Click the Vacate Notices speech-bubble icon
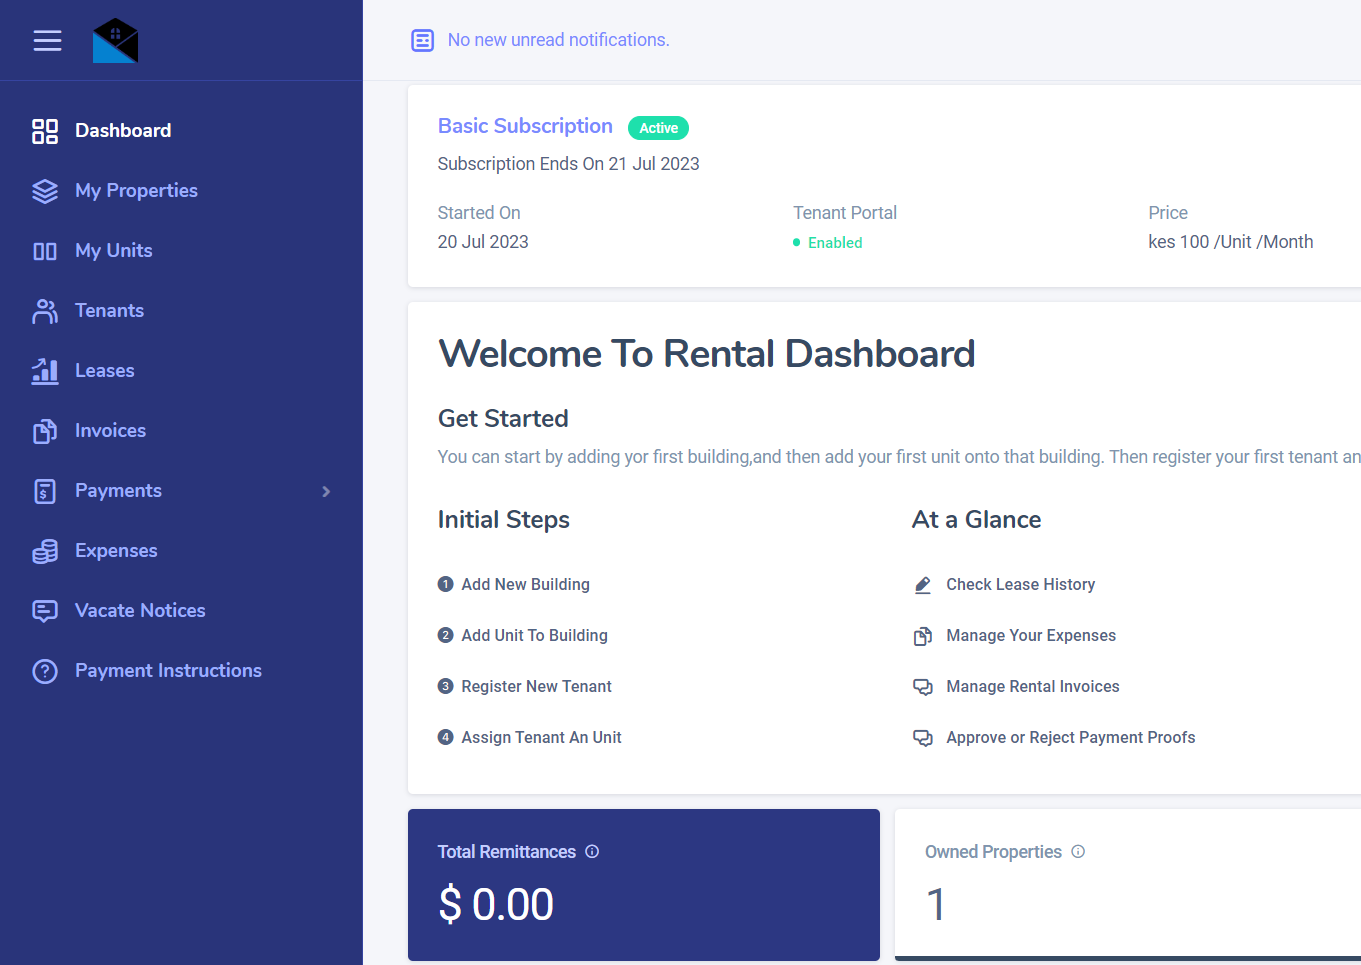This screenshot has width=1361, height=965. 45,610
